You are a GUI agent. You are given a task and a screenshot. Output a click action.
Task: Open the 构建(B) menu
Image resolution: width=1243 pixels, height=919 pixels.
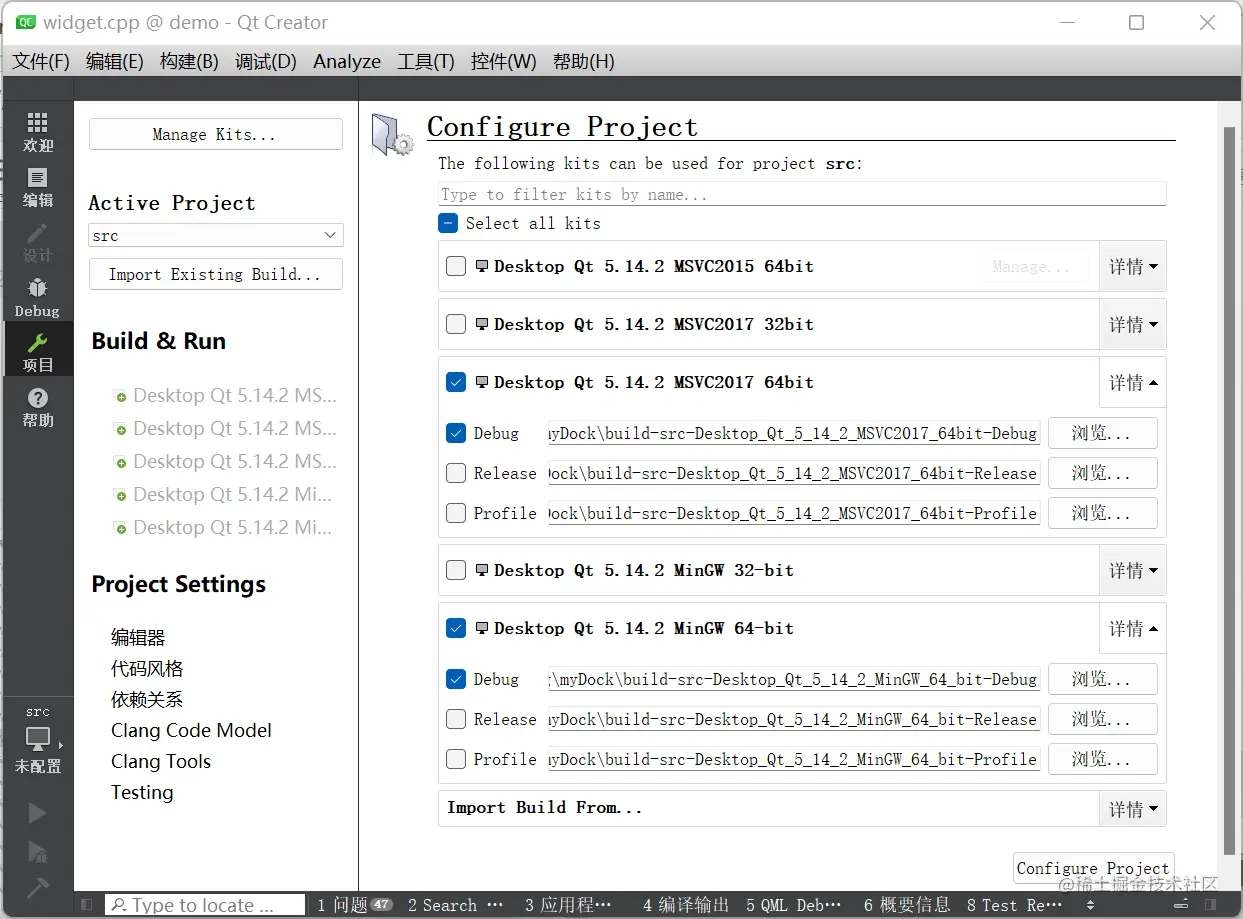coord(189,61)
